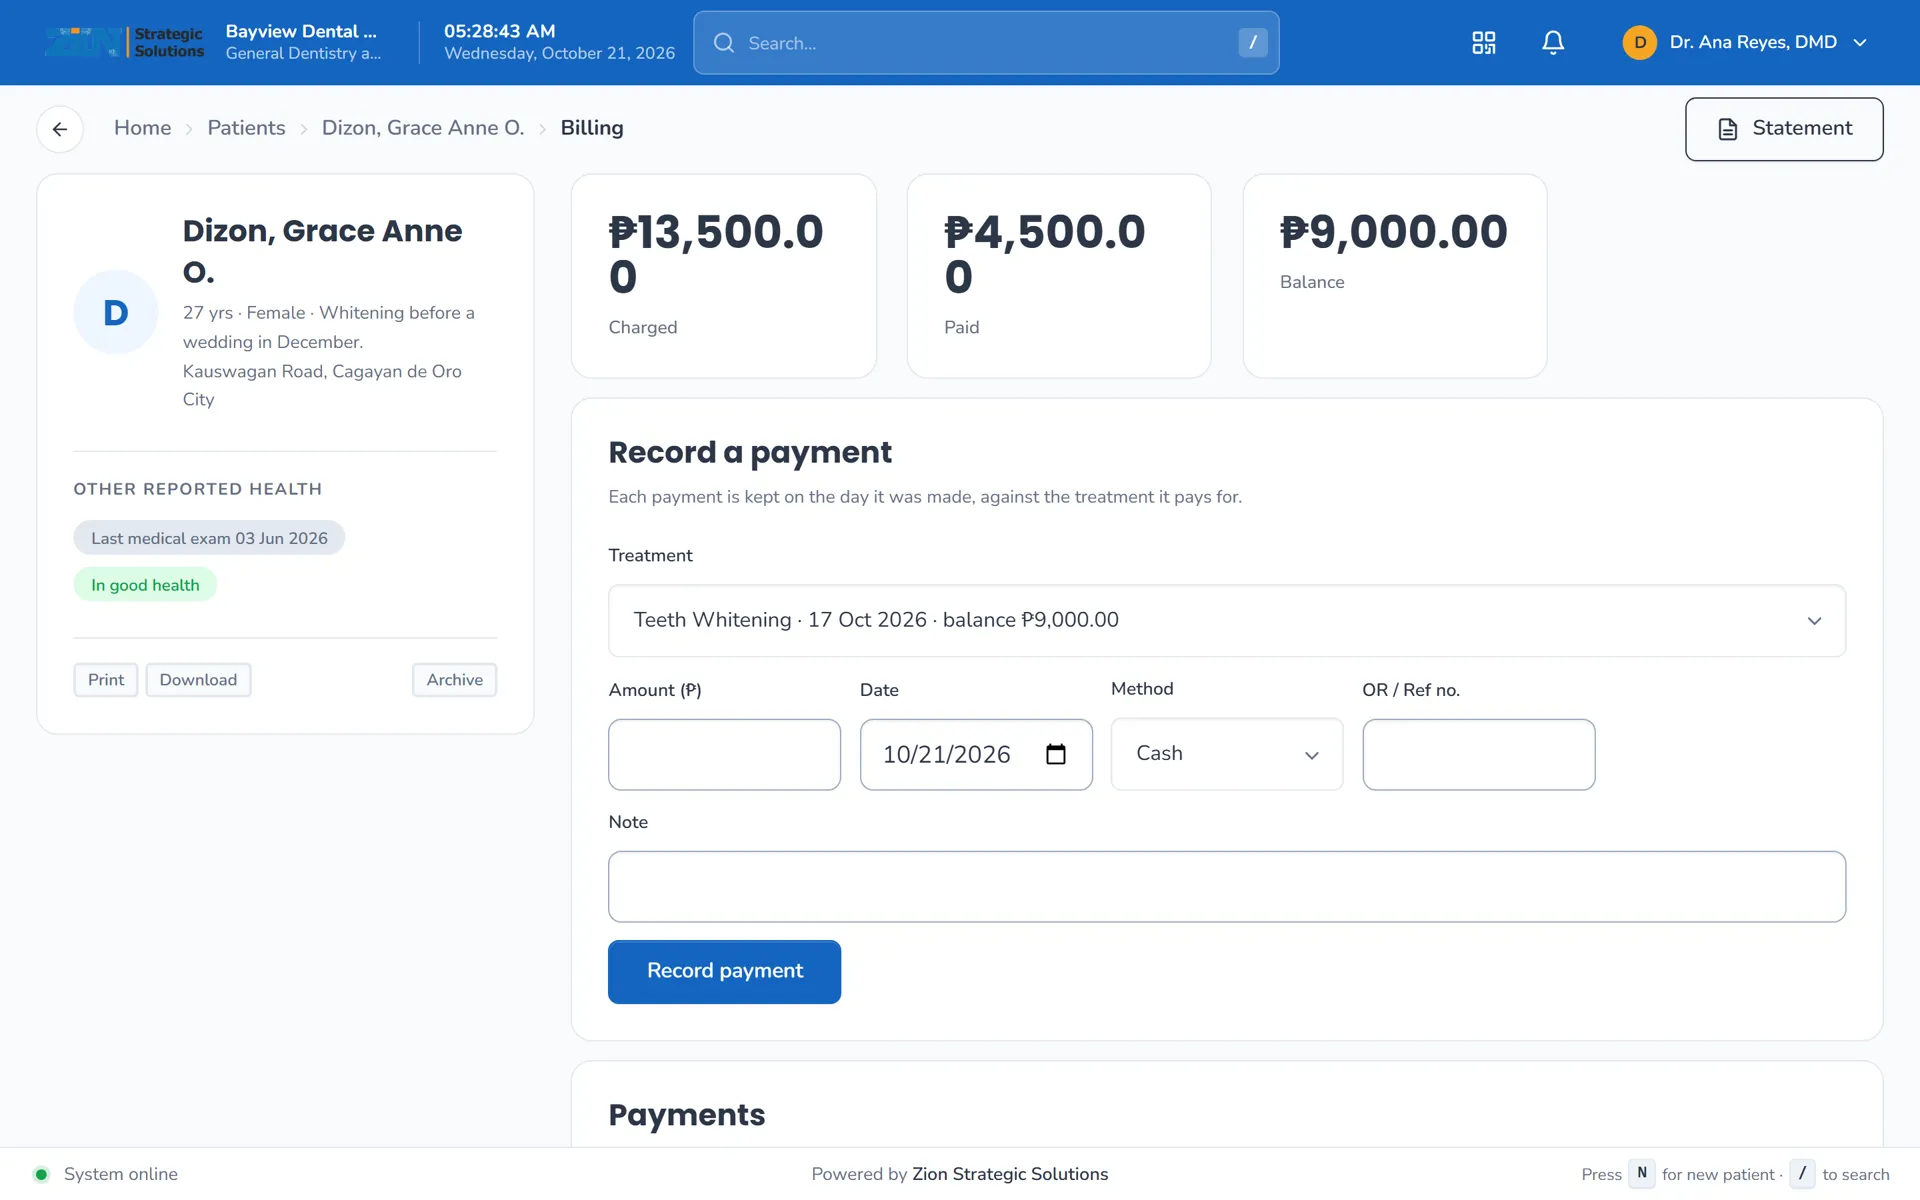
Task: Click the Zion Strategic Solutions logo
Action: coord(125,42)
